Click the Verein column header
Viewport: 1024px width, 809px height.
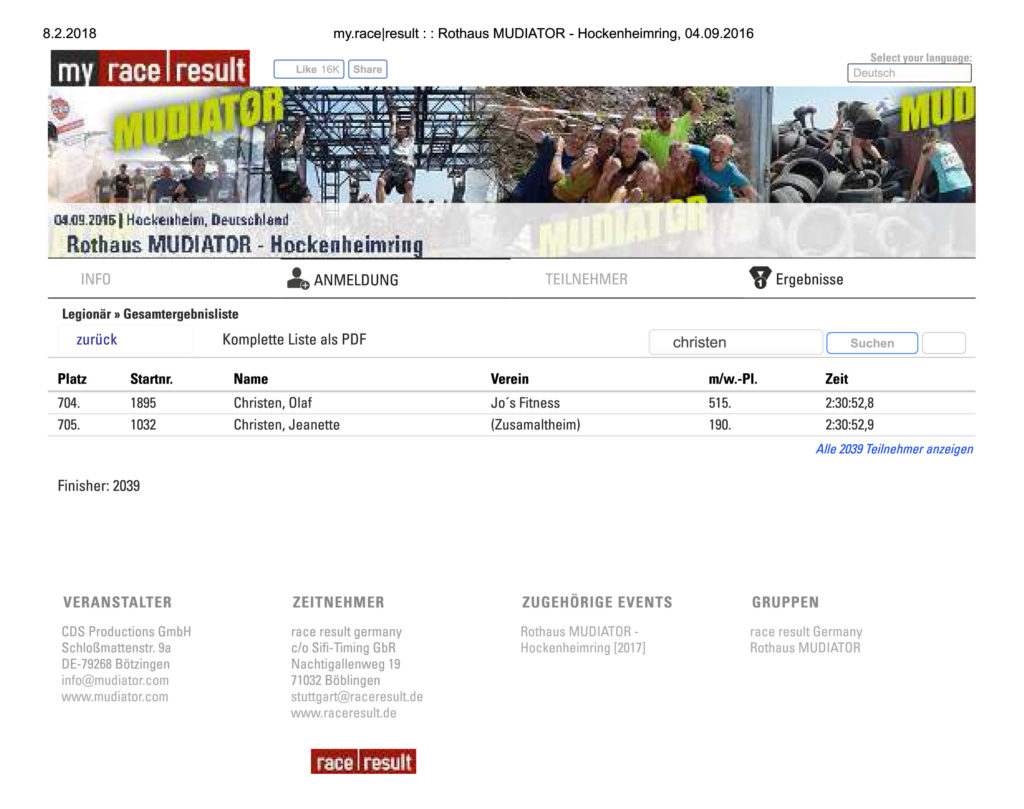509,379
